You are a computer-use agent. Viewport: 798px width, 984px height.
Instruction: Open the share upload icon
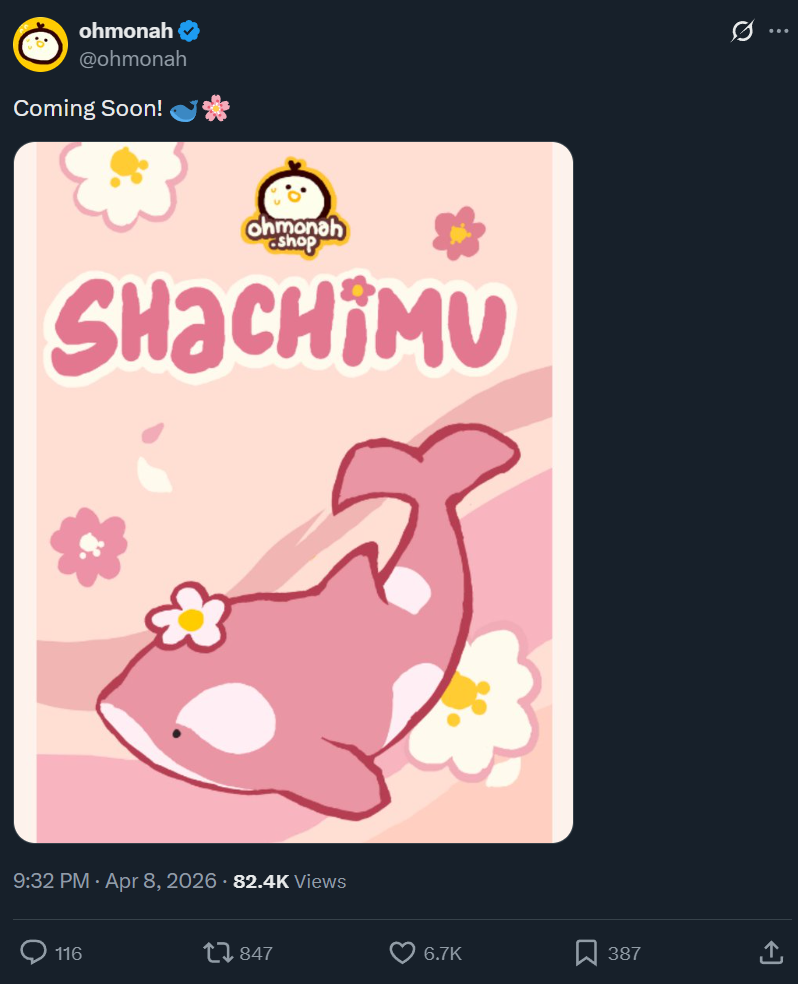(771, 952)
